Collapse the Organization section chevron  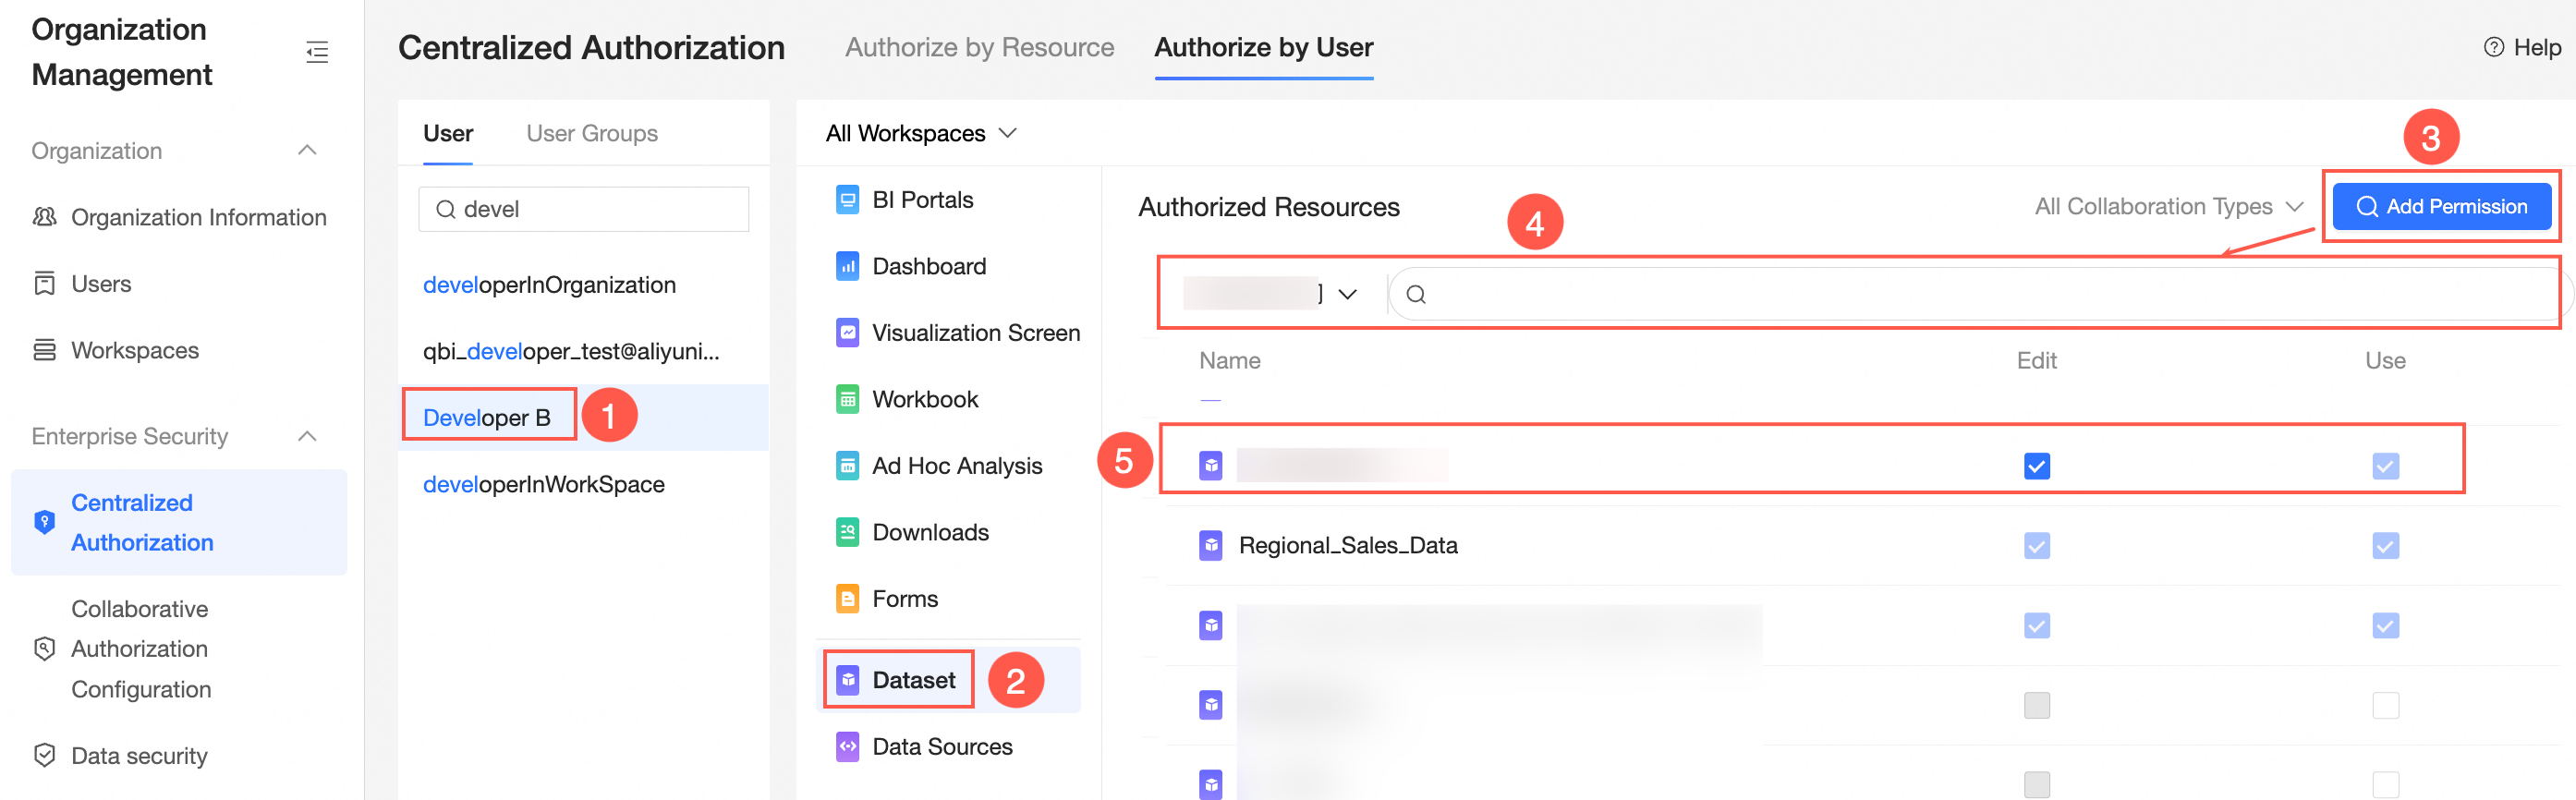coord(308,150)
